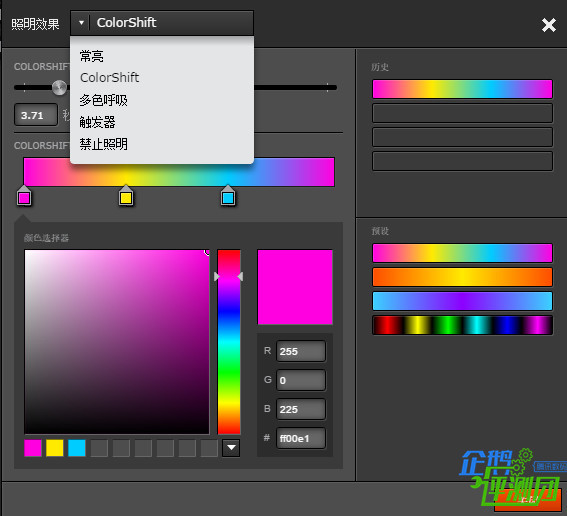Apply the blue-purple gradient preset
The height and width of the screenshot is (516, 567).
(x=462, y=301)
